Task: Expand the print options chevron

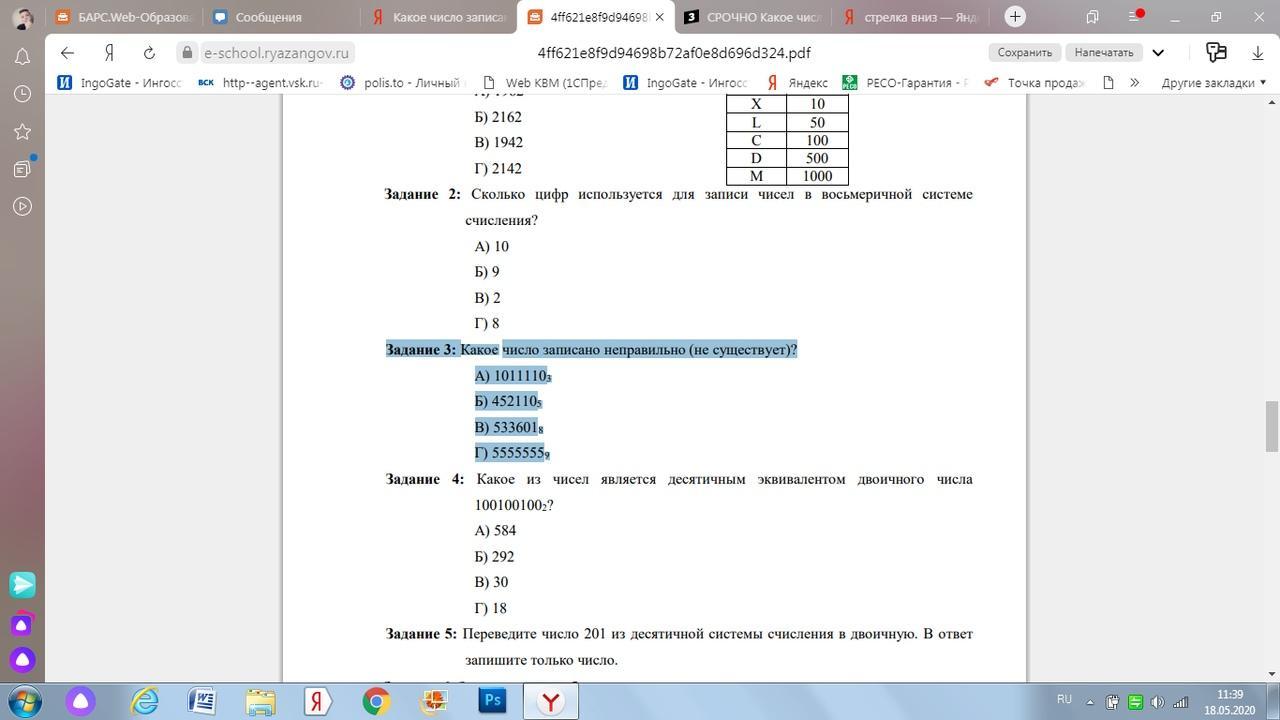Action: [x=1158, y=52]
